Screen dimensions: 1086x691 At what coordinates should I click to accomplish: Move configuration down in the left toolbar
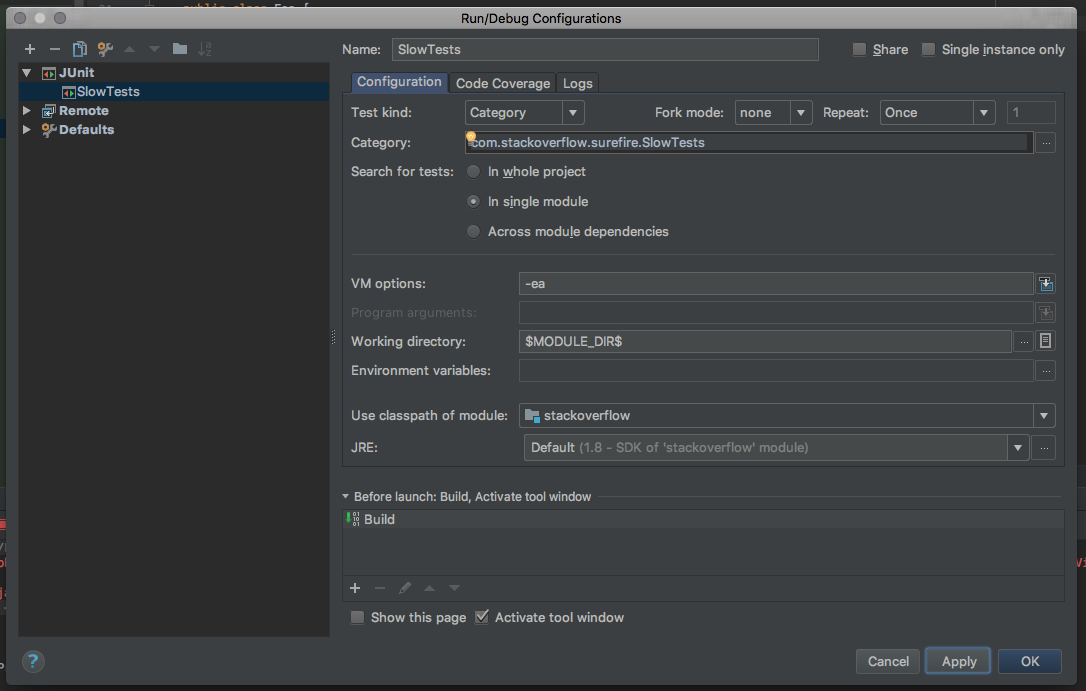(154, 49)
